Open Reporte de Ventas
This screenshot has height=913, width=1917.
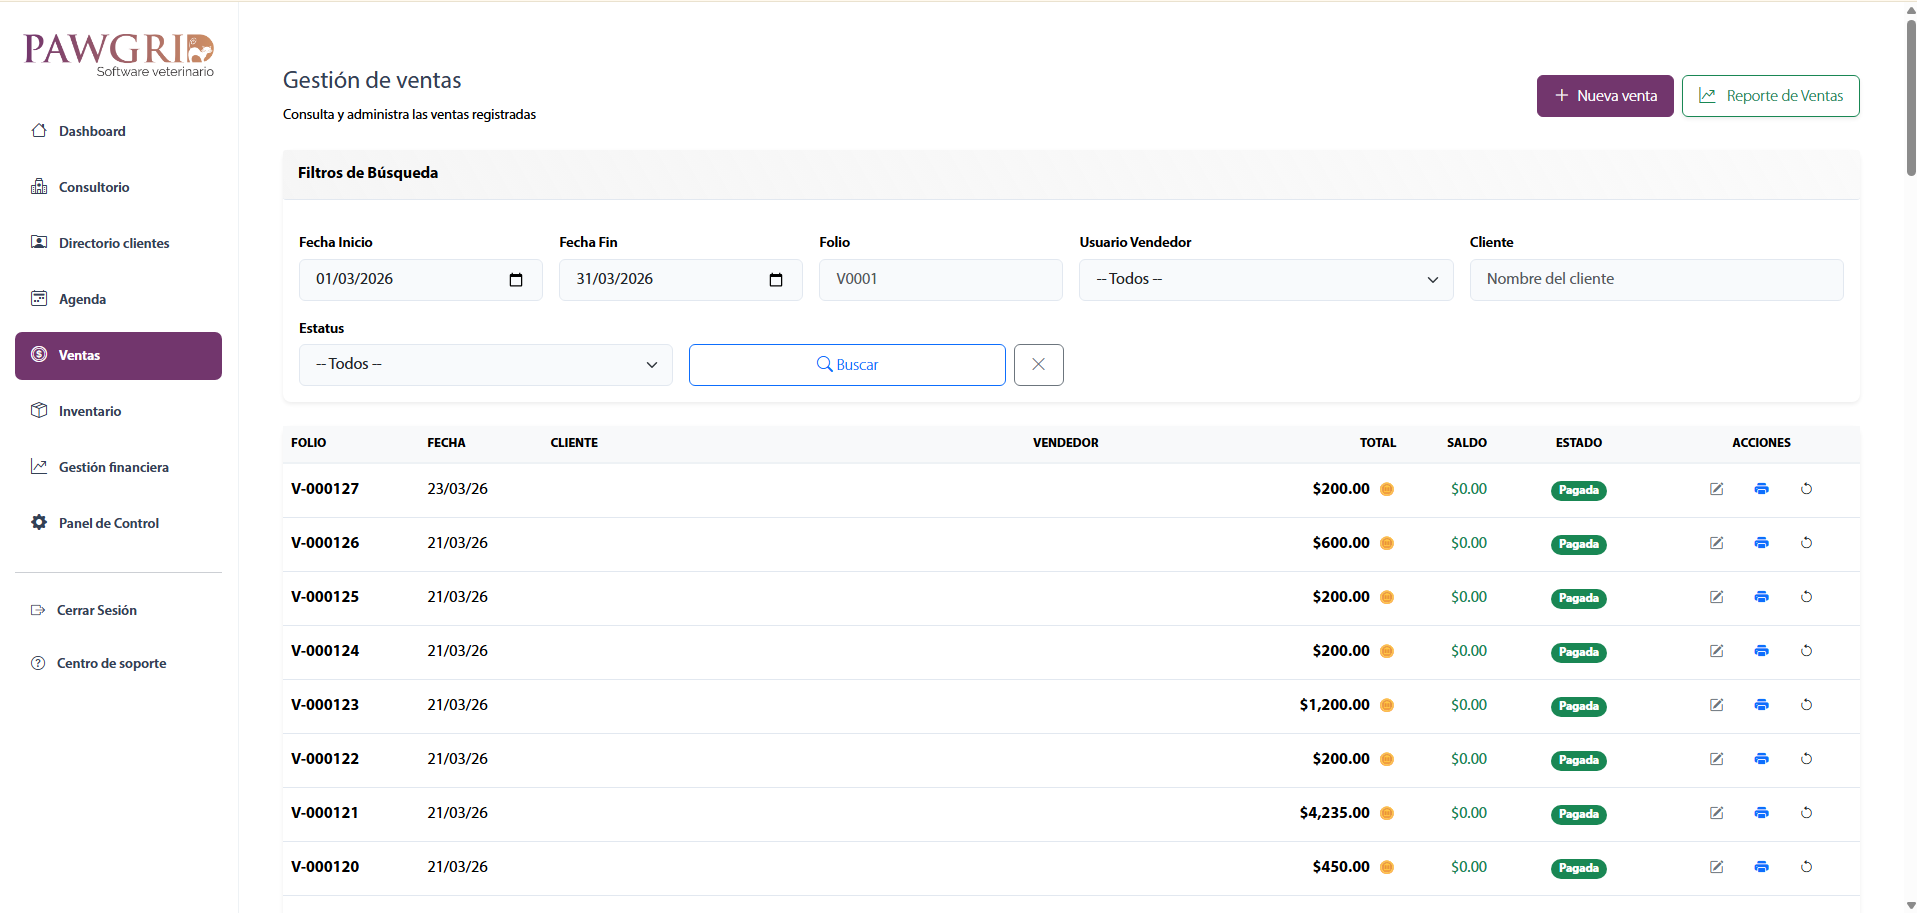tap(1770, 96)
